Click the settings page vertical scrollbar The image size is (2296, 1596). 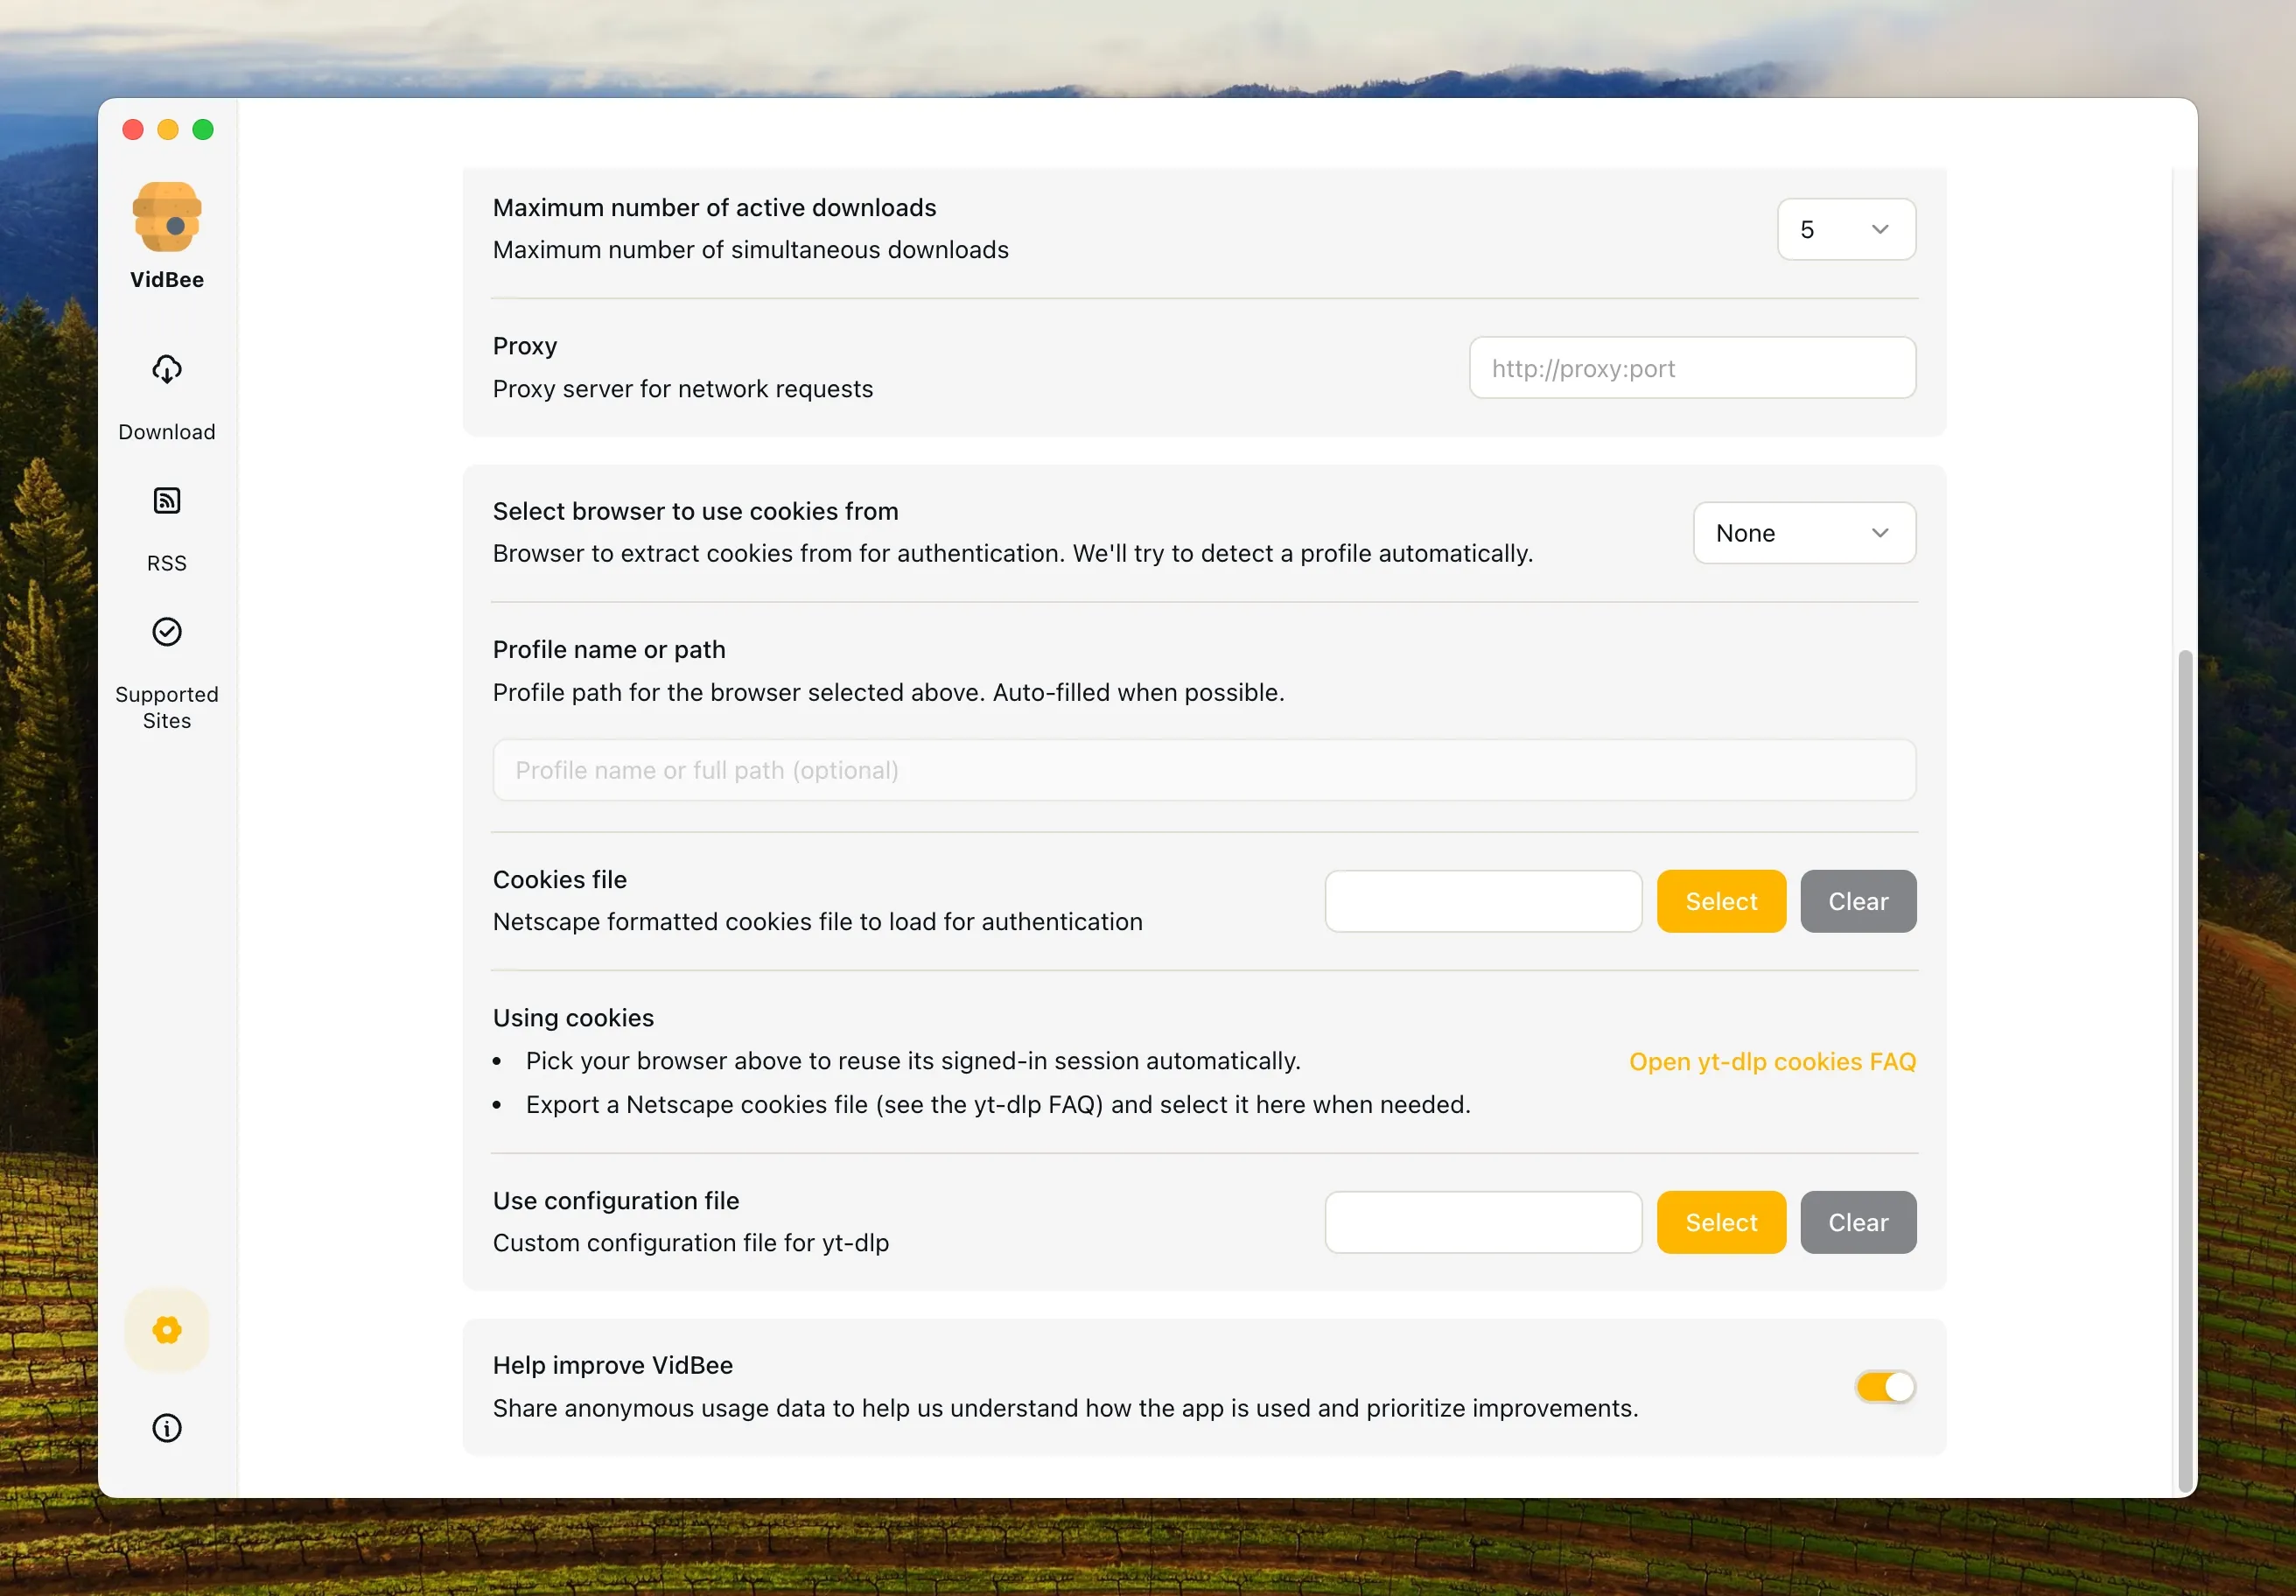click(2185, 1070)
